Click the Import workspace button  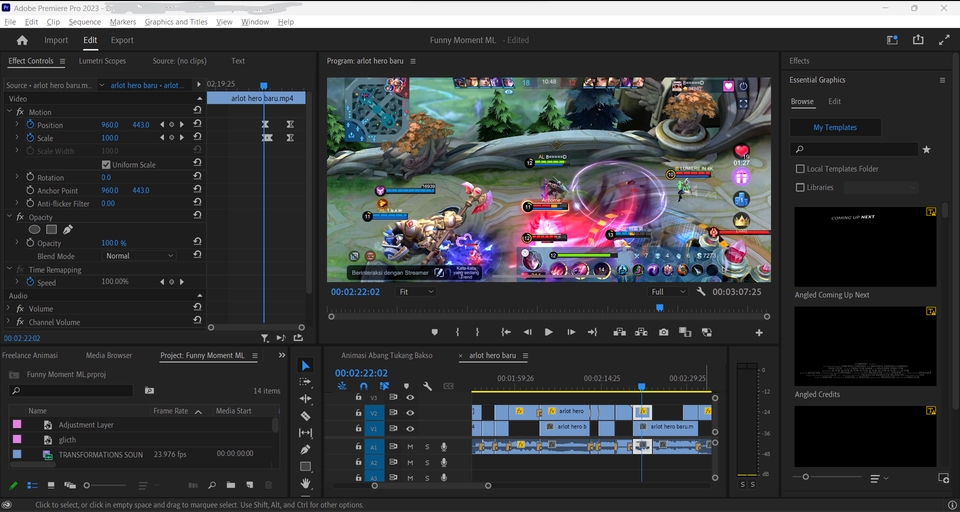(56, 40)
